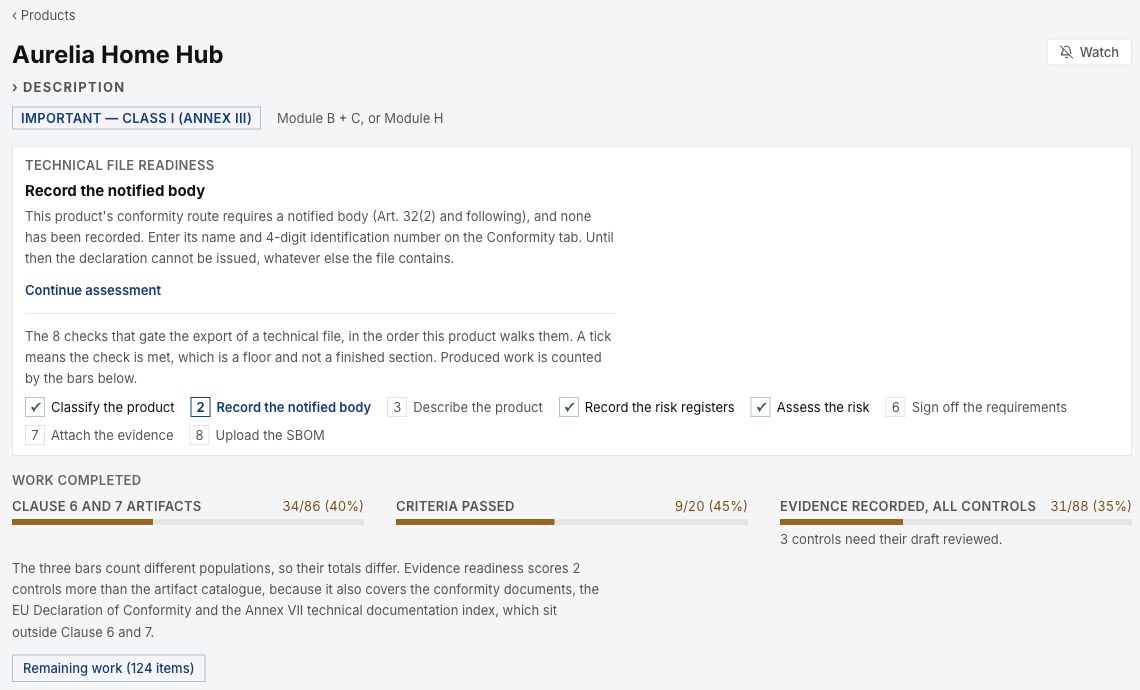Image resolution: width=1140 pixels, height=690 pixels.
Task: Click the 'Record the notified body' heading
Action: coord(115,190)
